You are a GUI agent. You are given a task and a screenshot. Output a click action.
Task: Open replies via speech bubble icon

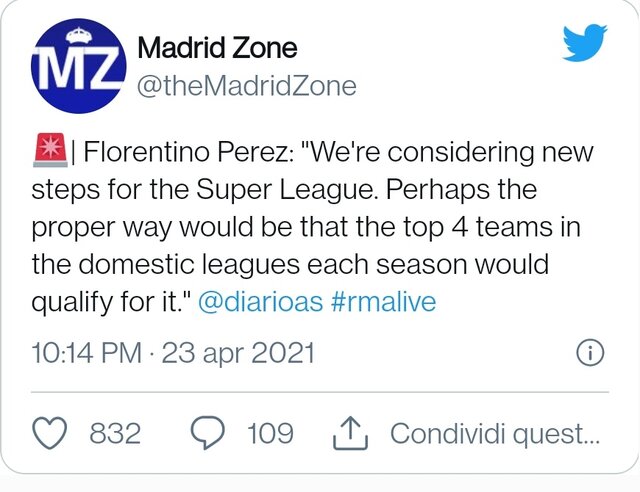(208, 433)
